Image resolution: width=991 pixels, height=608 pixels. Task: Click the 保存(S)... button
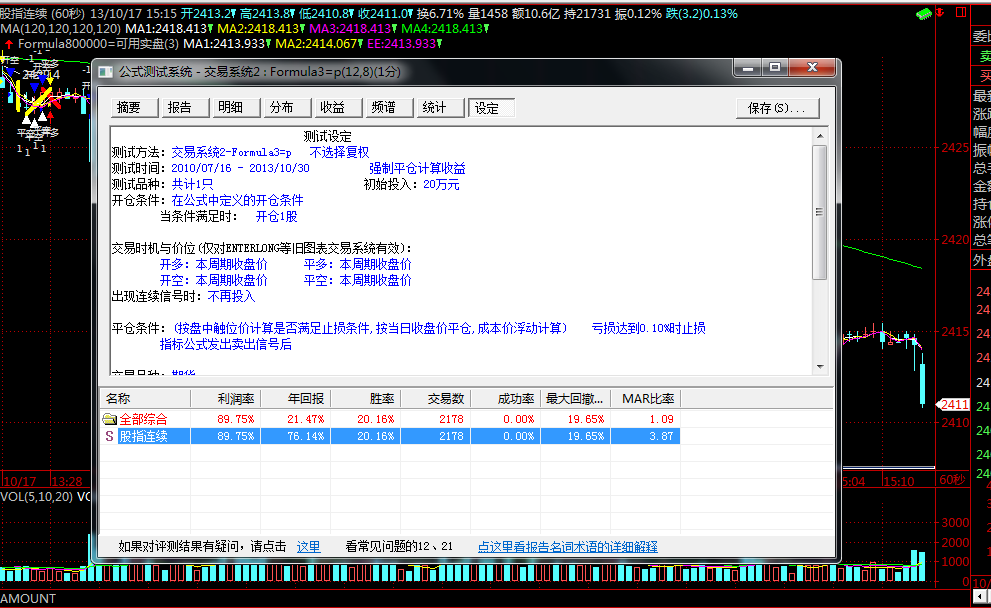click(777, 108)
